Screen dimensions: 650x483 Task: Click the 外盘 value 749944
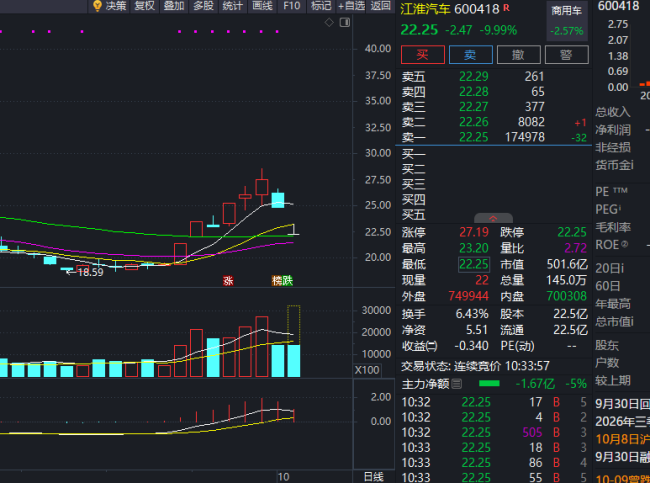click(x=468, y=296)
